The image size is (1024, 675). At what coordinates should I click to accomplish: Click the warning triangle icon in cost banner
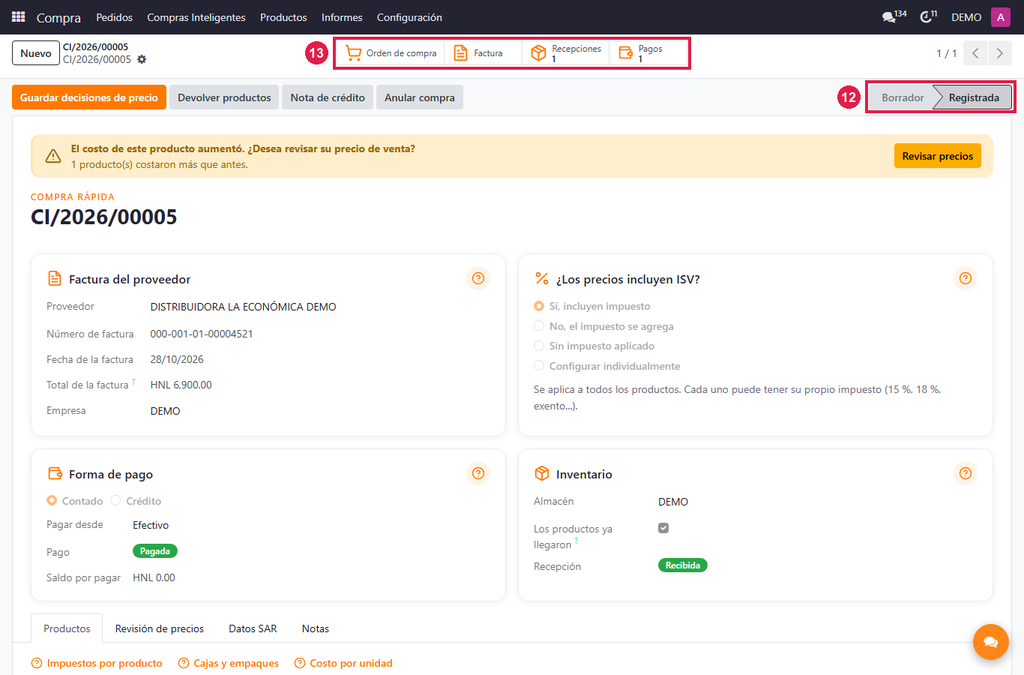(53, 156)
